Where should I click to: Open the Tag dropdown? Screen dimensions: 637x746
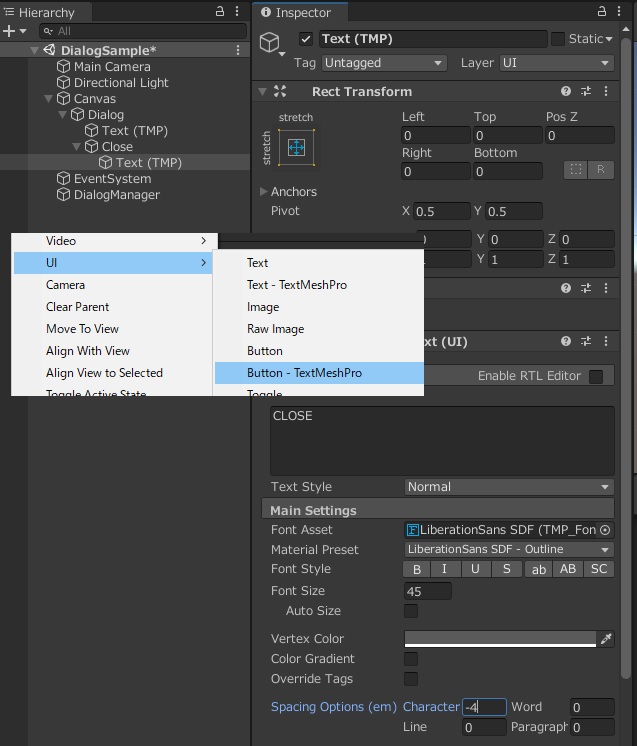tap(384, 63)
